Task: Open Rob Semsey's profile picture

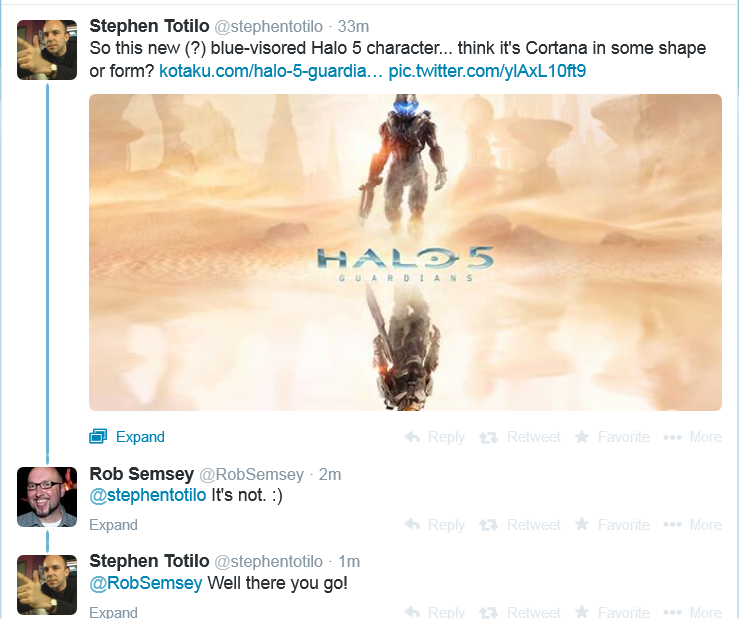Action: [x=47, y=497]
